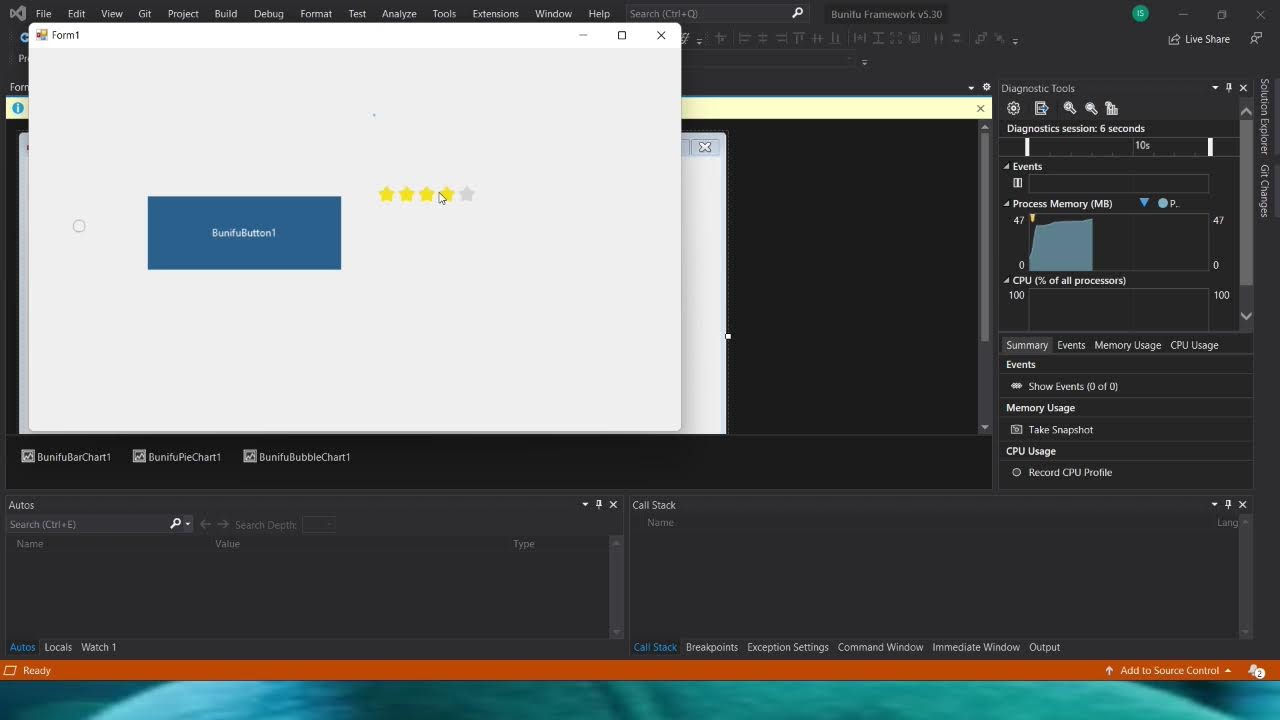The width and height of the screenshot is (1280, 720).
Task: Click the info icon on the yellow notification bar
Action: 17,108
